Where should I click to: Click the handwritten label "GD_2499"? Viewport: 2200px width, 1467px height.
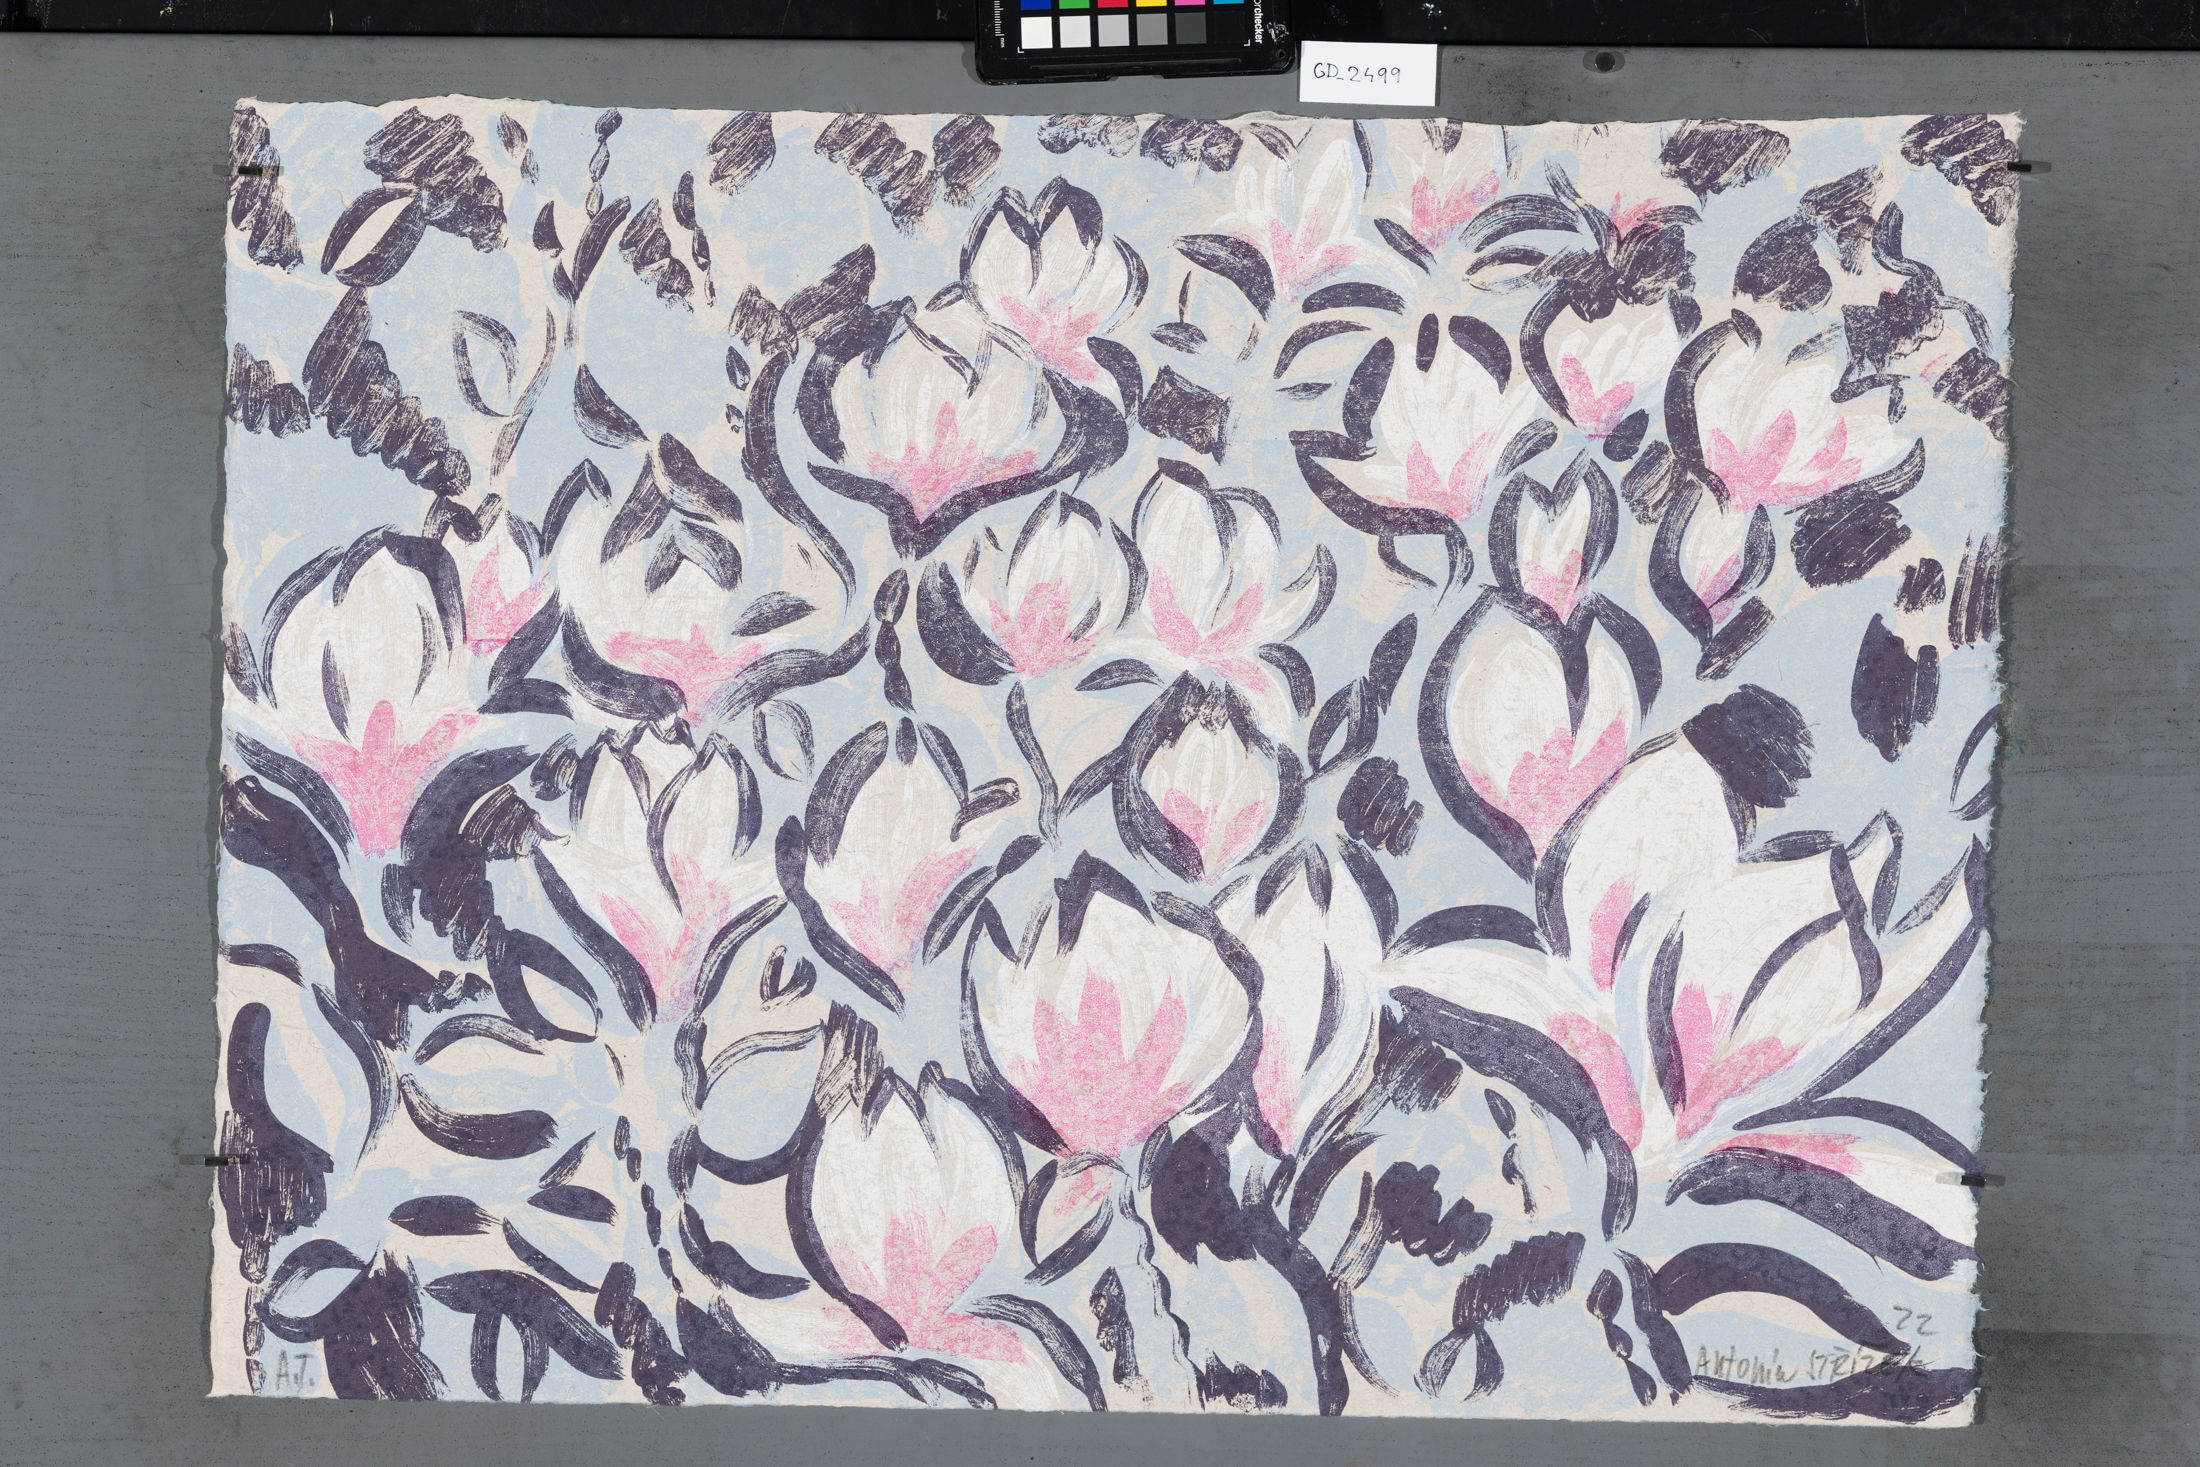(x=1359, y=75)
